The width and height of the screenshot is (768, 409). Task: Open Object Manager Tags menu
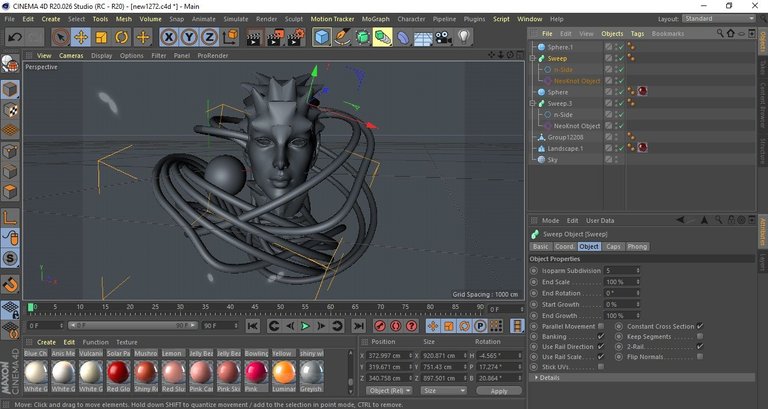click(x=637, y=34)
